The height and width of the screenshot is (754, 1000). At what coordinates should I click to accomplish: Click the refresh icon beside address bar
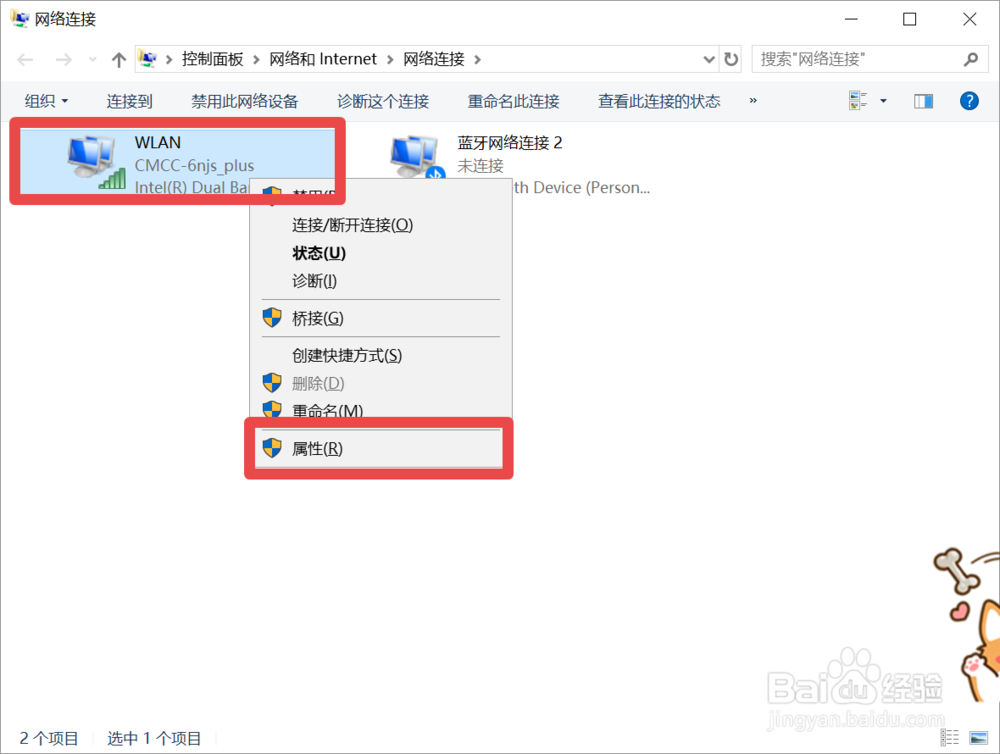pyautogui.click(x=731, y=59)
